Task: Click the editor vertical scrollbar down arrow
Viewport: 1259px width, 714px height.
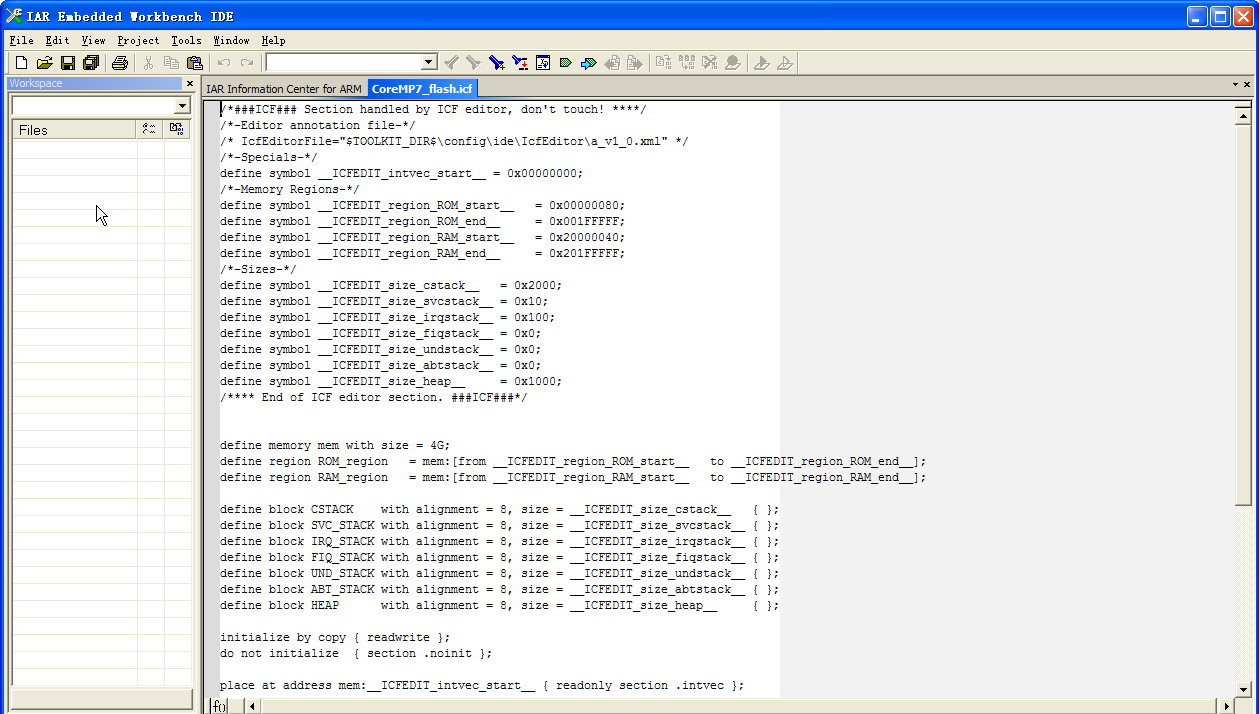Action: coord(1244,689)
